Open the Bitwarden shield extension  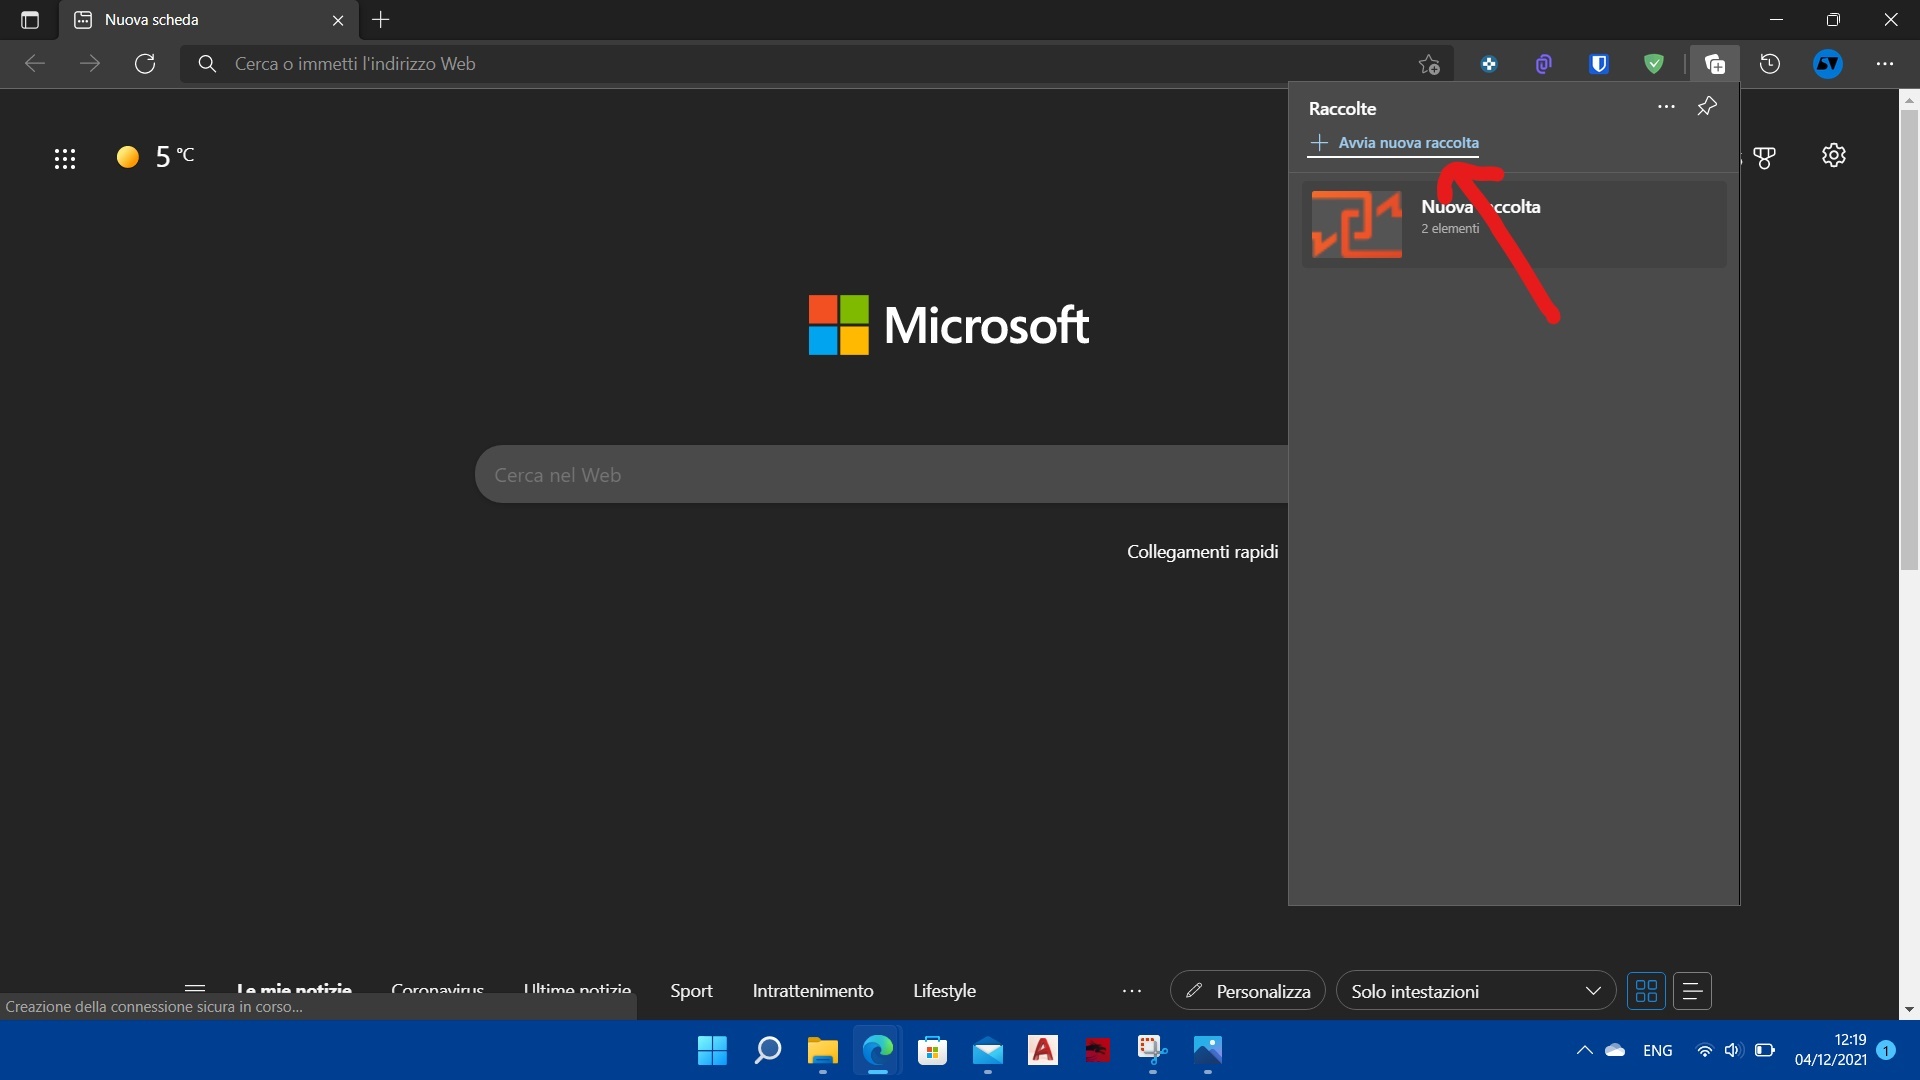(1599, 64)
